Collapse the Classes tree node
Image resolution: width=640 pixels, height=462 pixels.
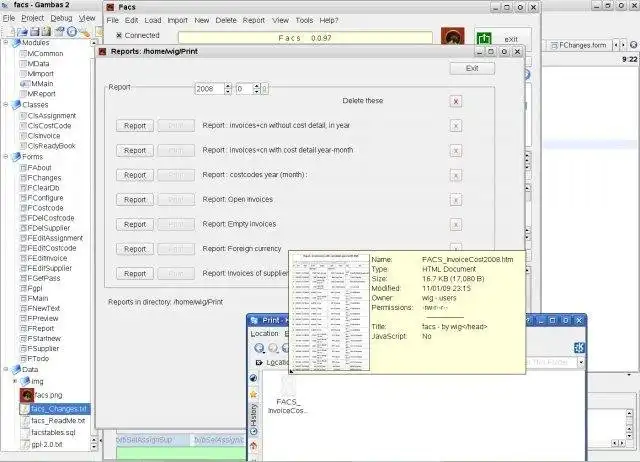point(6,105)
